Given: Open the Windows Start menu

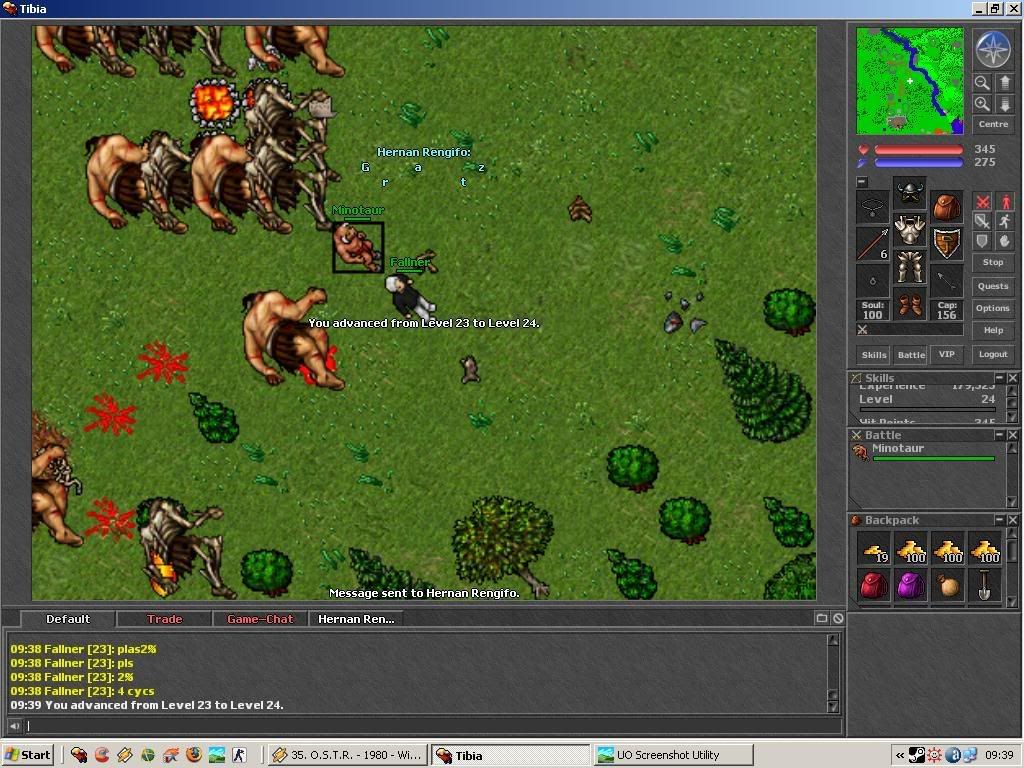Looking at the screenshot, I should (27, 755).
